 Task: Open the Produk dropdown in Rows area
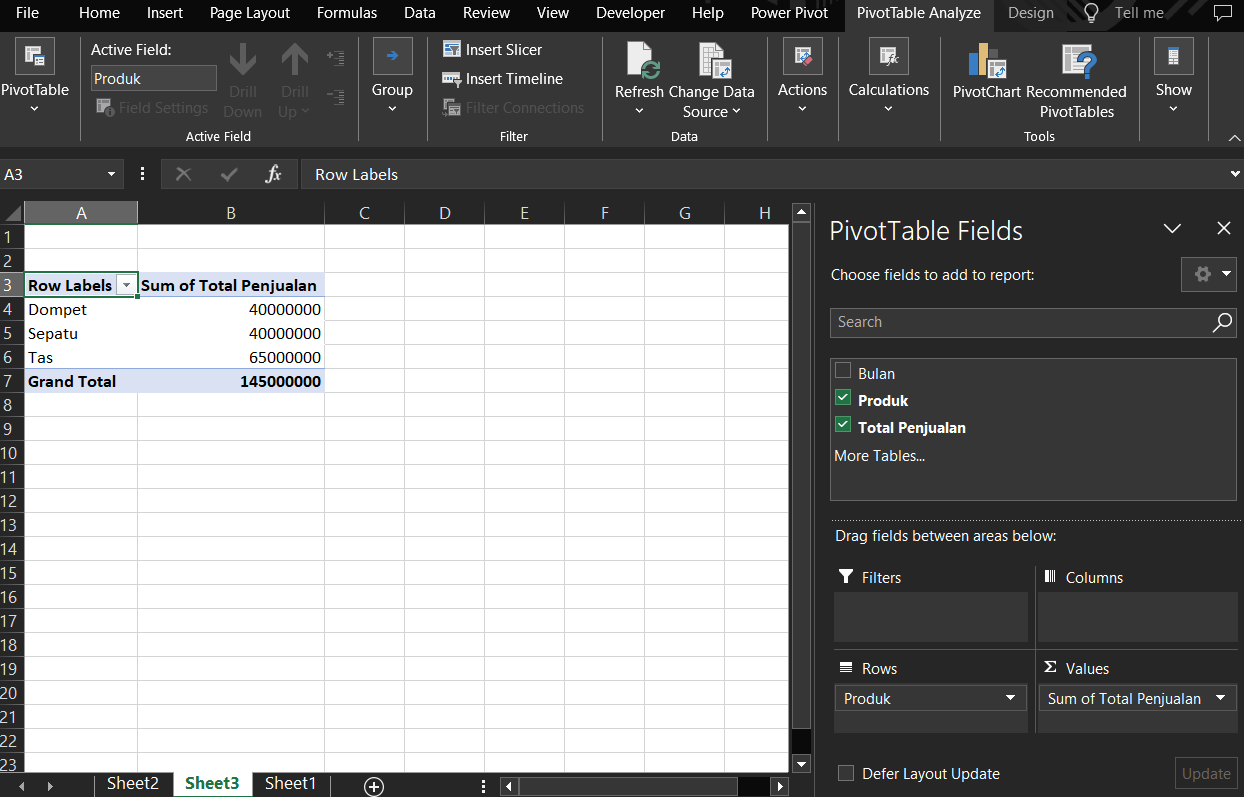(x=1011, y=698)
